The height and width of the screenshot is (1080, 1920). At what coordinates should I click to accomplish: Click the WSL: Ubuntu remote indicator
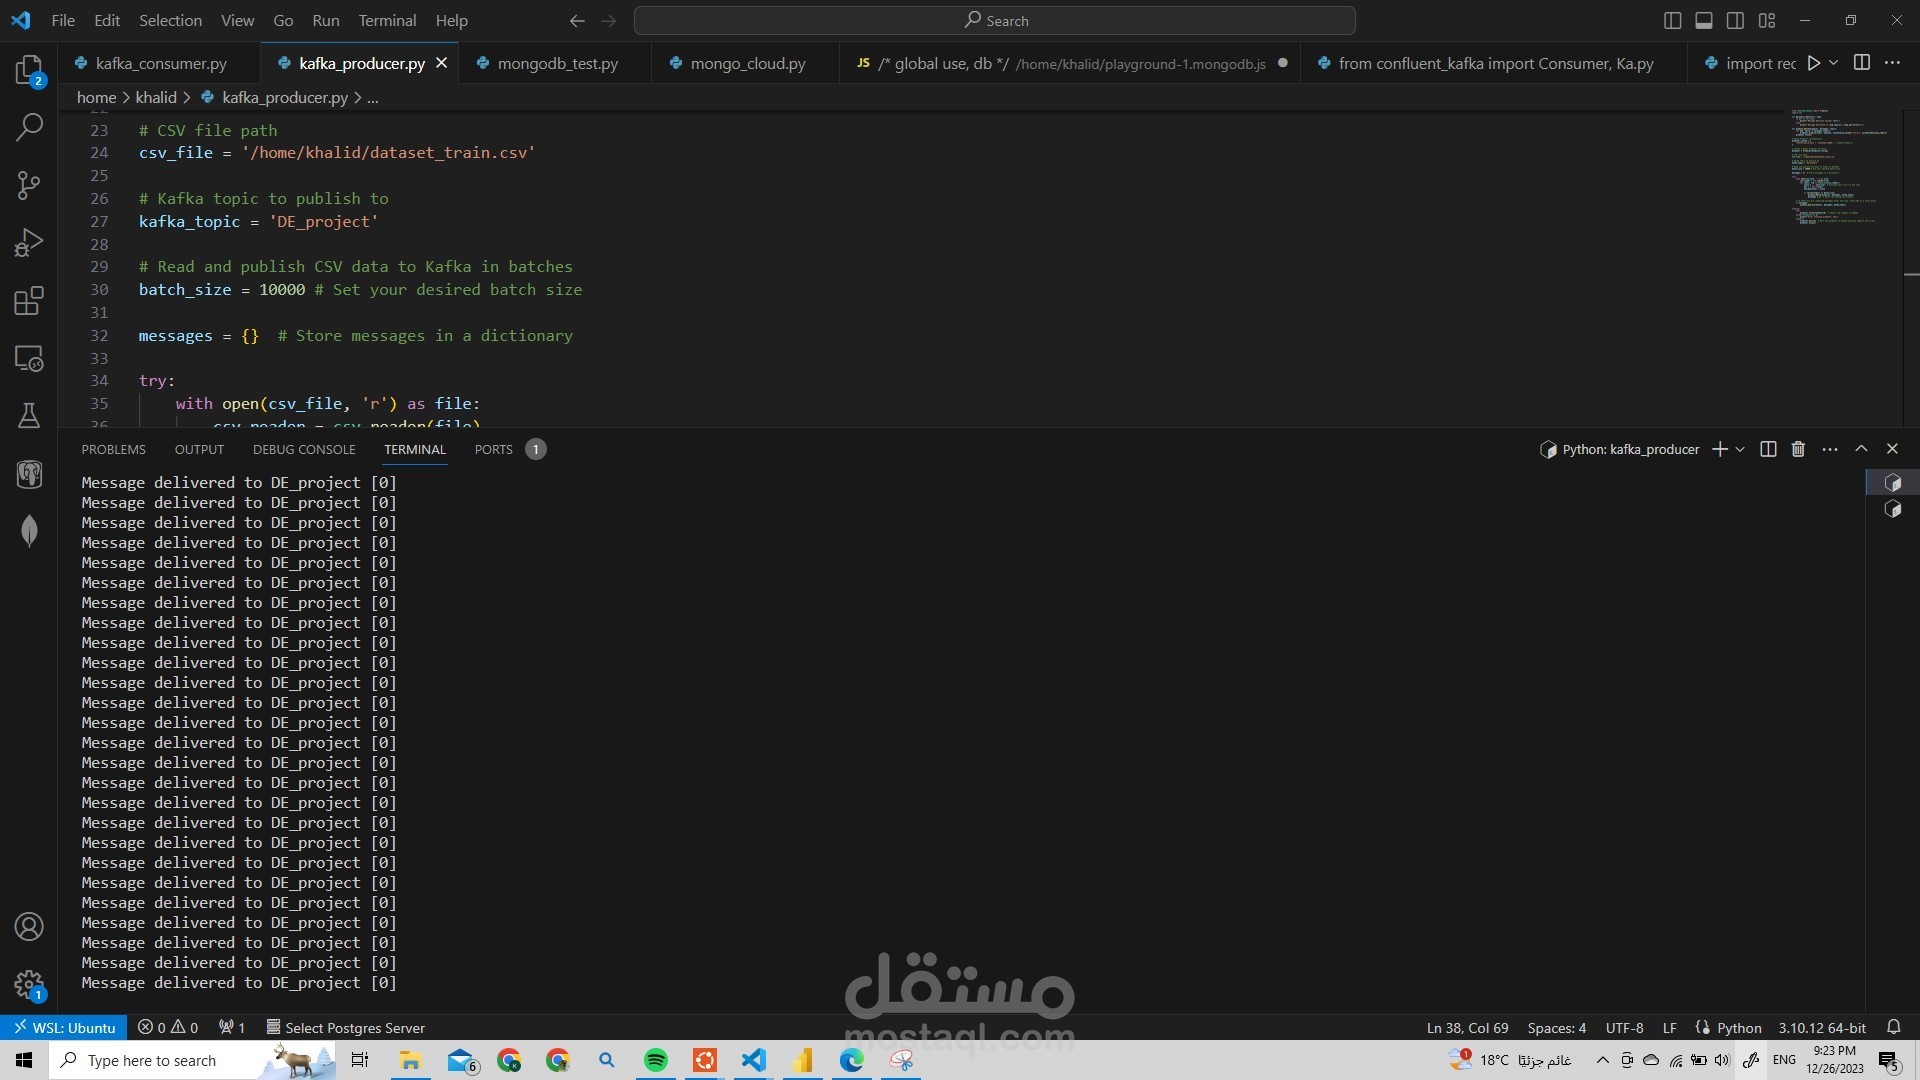pyautogui.click(x=64, y=1028)
